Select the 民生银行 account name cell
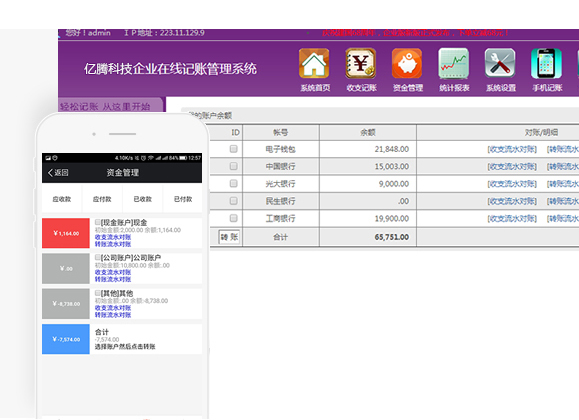Screen dimensions: 579x420 click(x=281, y=201)
